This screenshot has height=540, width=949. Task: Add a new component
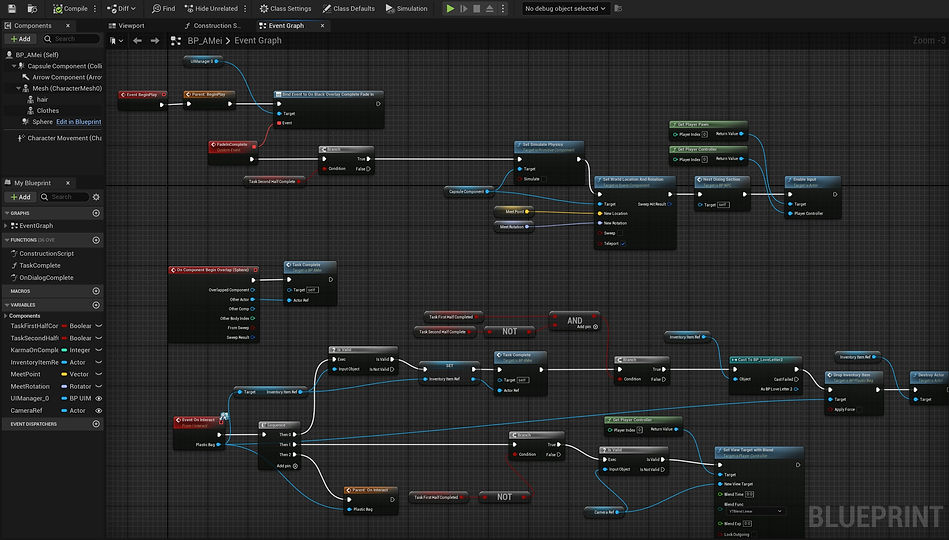point(21,39)
